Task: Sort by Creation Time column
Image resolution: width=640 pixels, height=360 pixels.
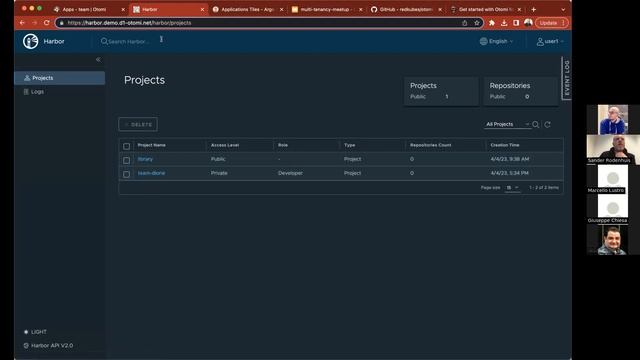Action: tap(505, 145)
